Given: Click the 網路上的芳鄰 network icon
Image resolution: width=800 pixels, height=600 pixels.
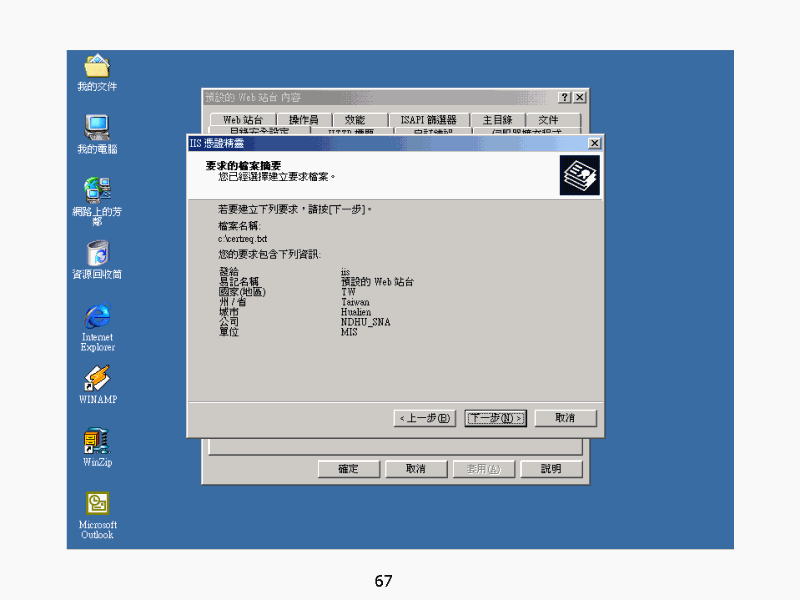Looking at the screenshot, I should [97, 189].
